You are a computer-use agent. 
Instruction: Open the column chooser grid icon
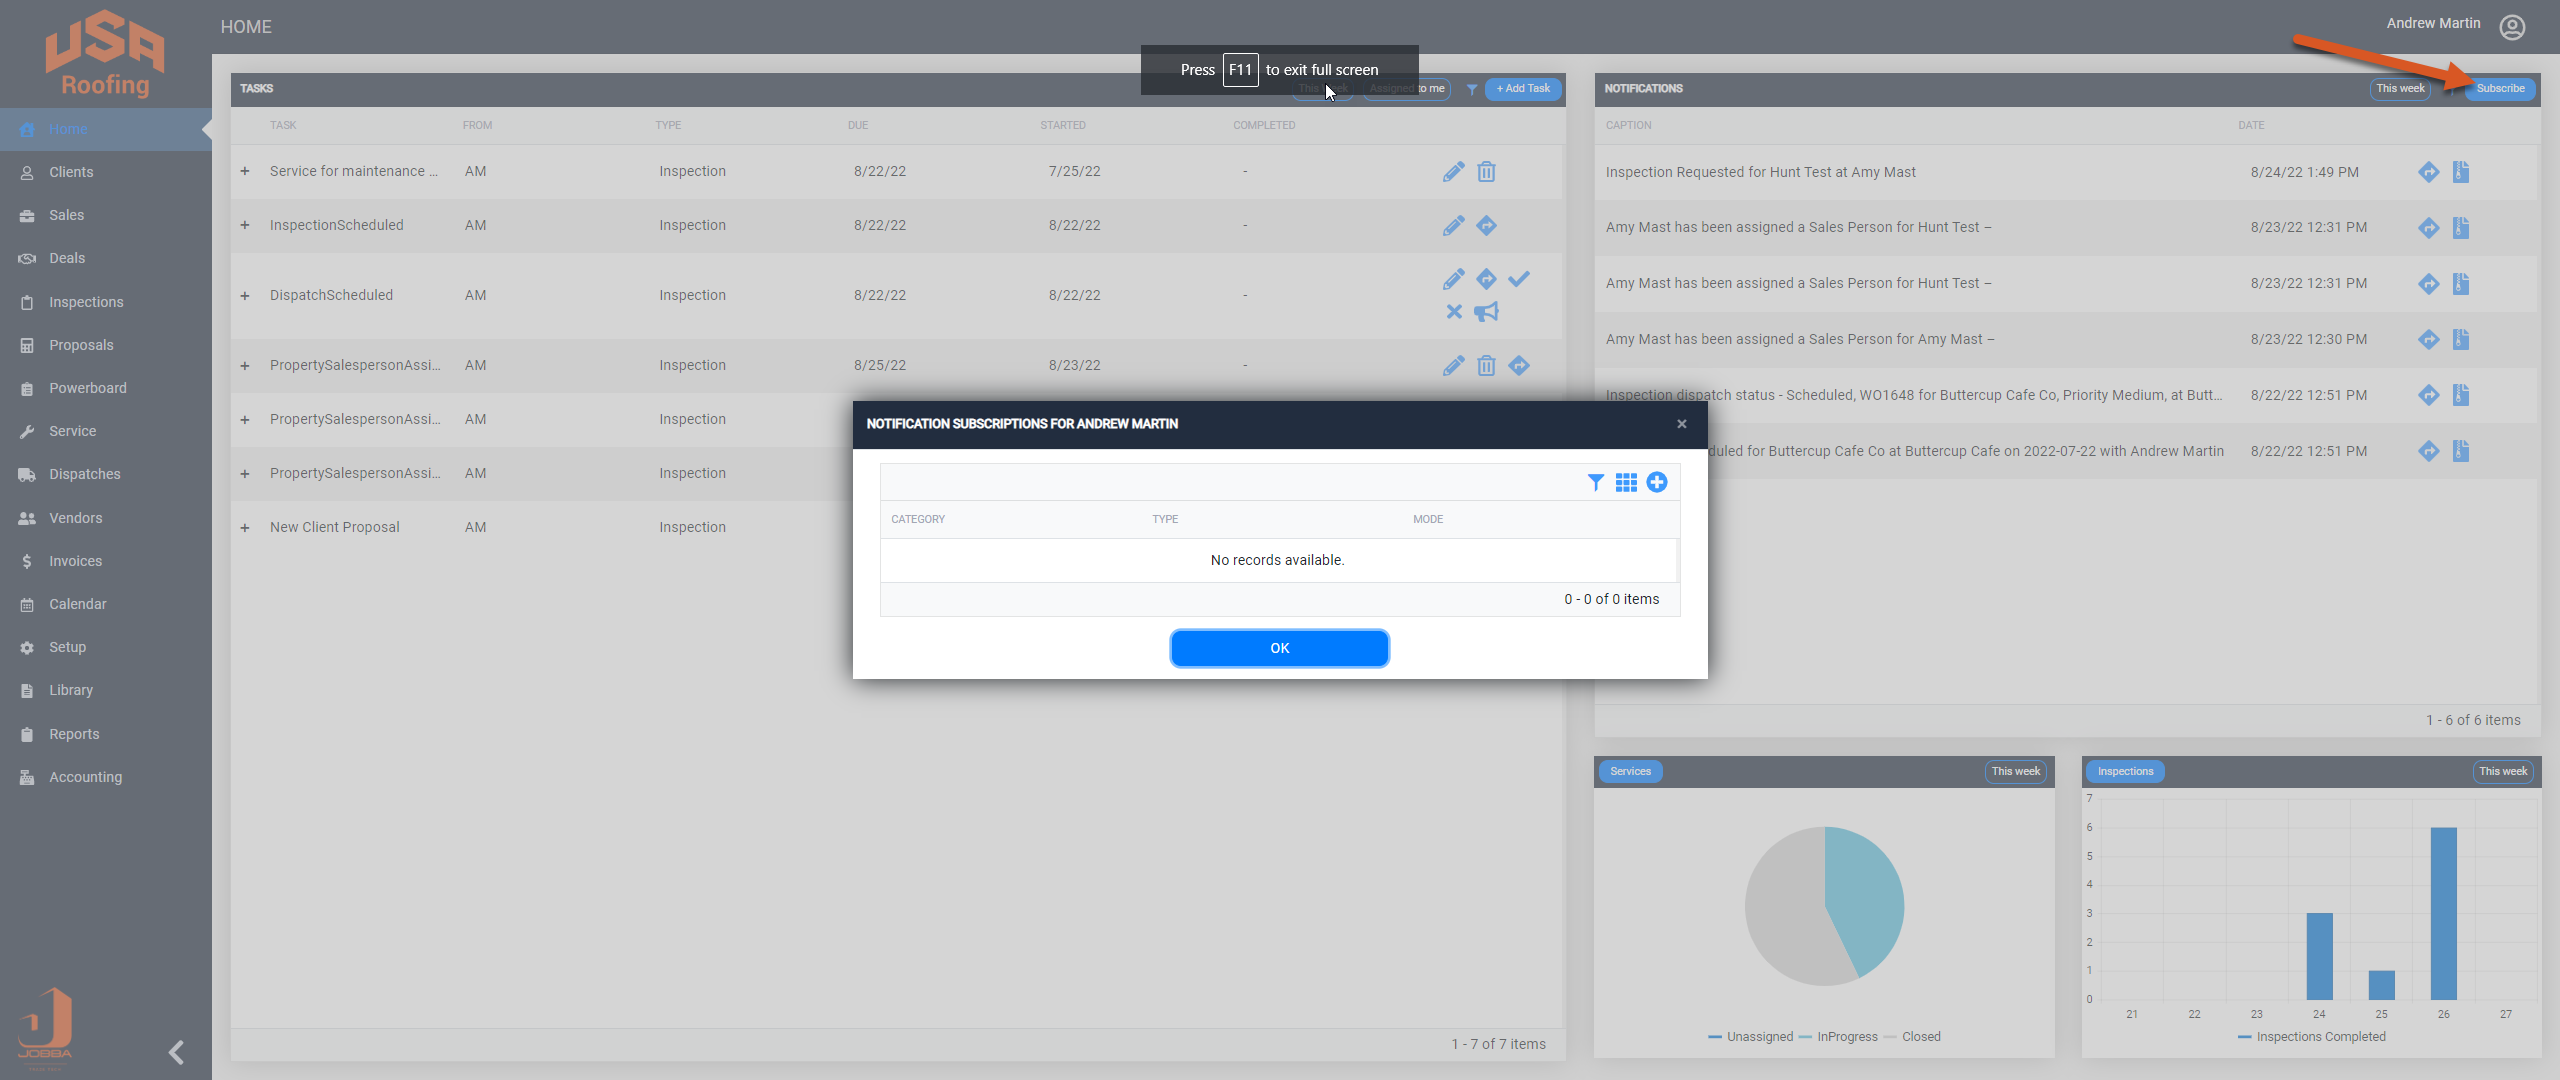click(x=1626, y=483)
